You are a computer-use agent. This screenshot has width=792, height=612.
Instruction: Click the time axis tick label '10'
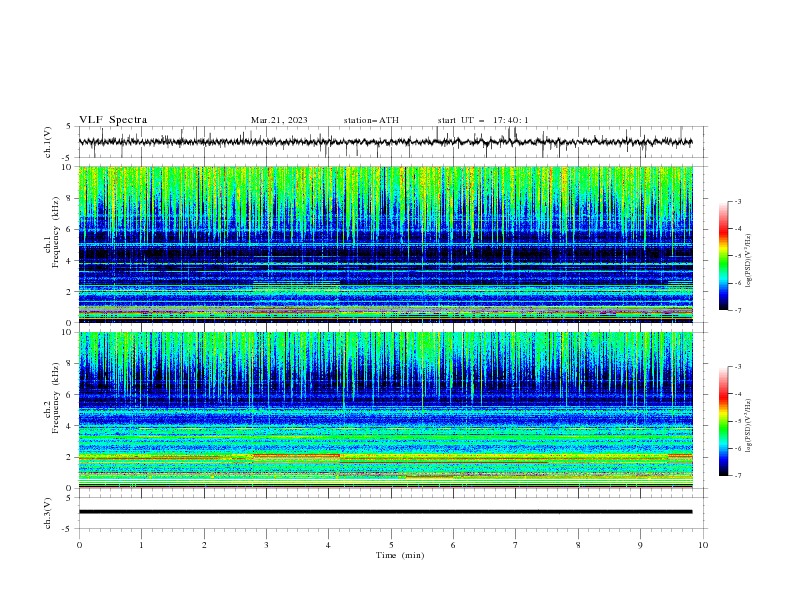(703, 545)
